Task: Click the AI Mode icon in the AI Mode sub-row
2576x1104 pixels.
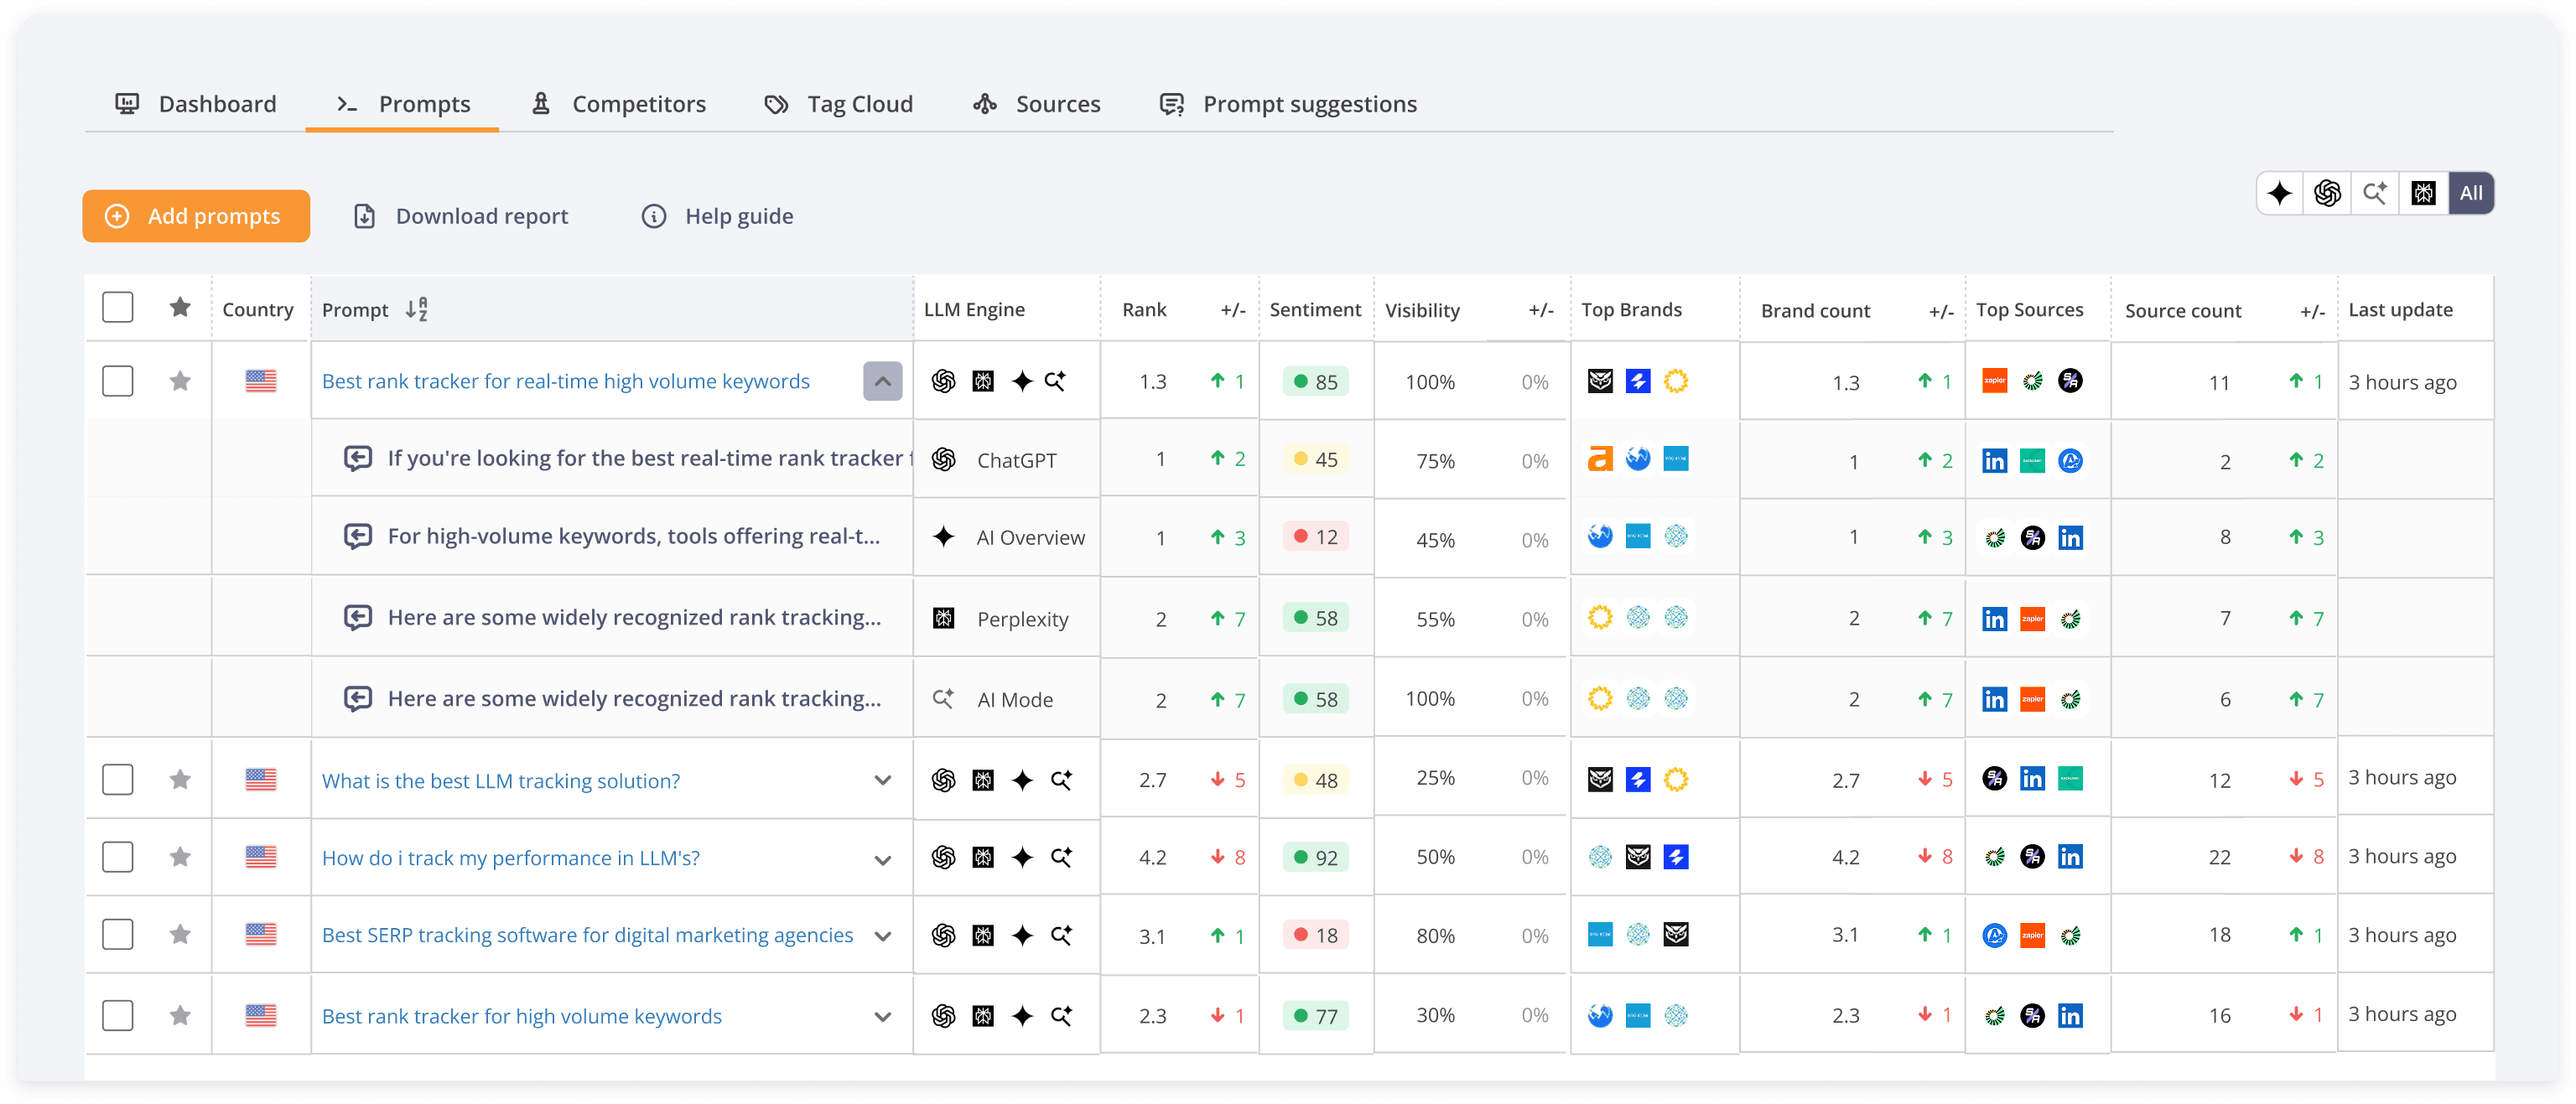Action: (943, 698)
